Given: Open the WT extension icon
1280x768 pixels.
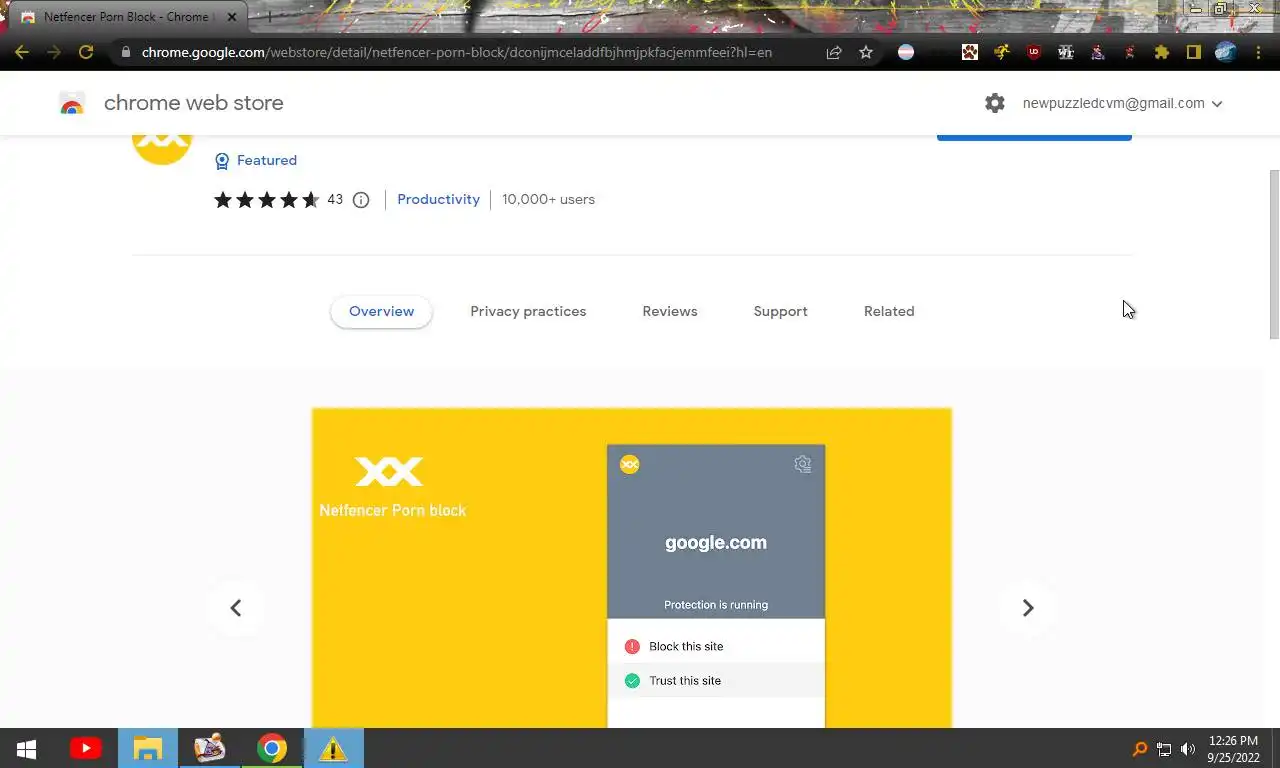Looking at the screenshot, I should tap(1066, 52).
